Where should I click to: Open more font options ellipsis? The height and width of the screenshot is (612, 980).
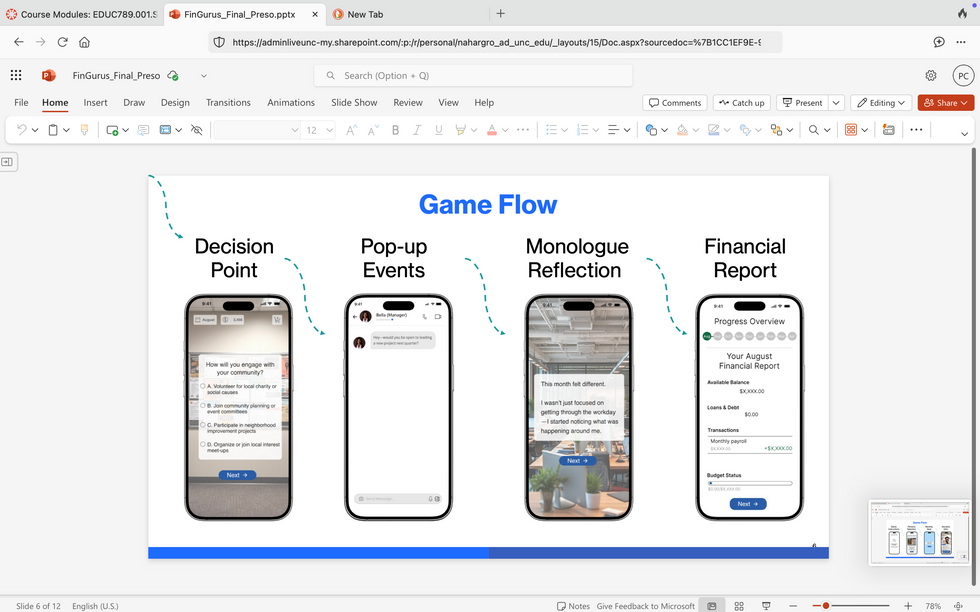pos(523,130)
